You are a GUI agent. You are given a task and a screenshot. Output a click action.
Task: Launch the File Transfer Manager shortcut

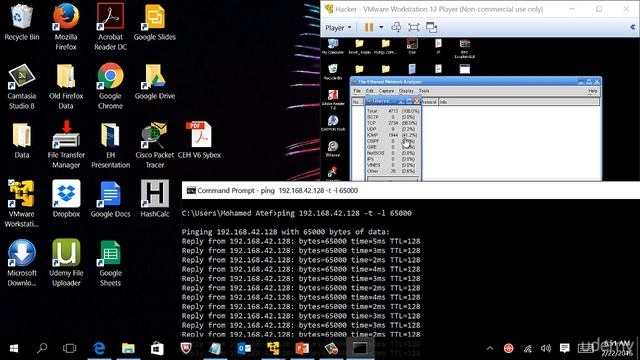click(x=66, y=145)
